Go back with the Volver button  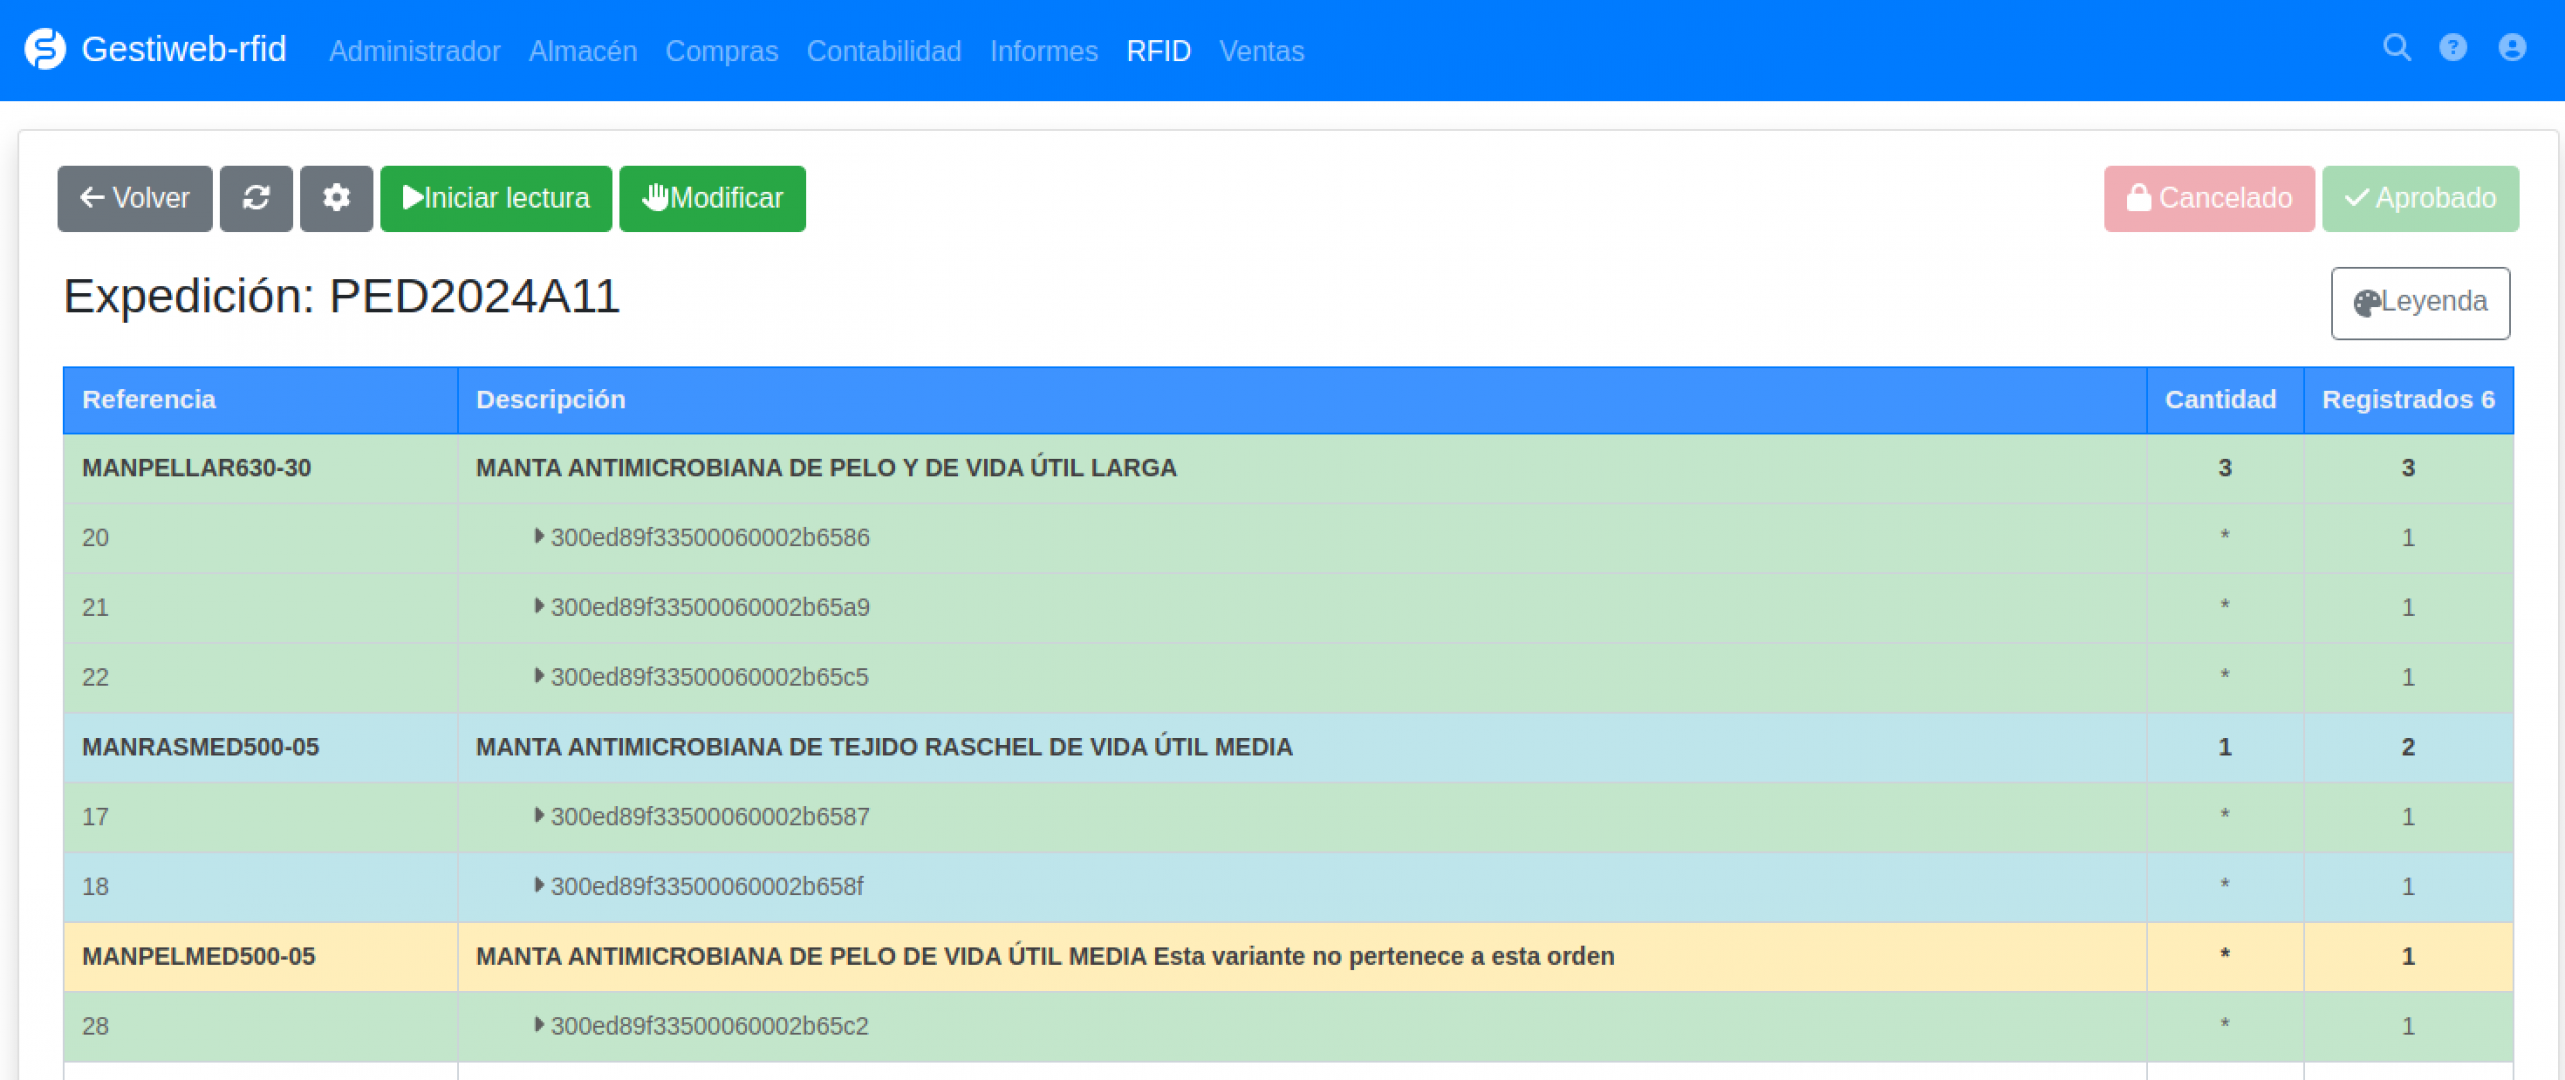(x=135, y=198)
